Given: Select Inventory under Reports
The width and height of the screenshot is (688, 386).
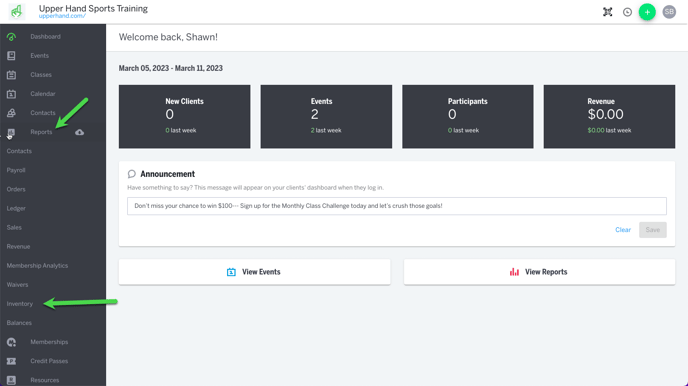Looking at the screenshot, I should pos(20,304).
